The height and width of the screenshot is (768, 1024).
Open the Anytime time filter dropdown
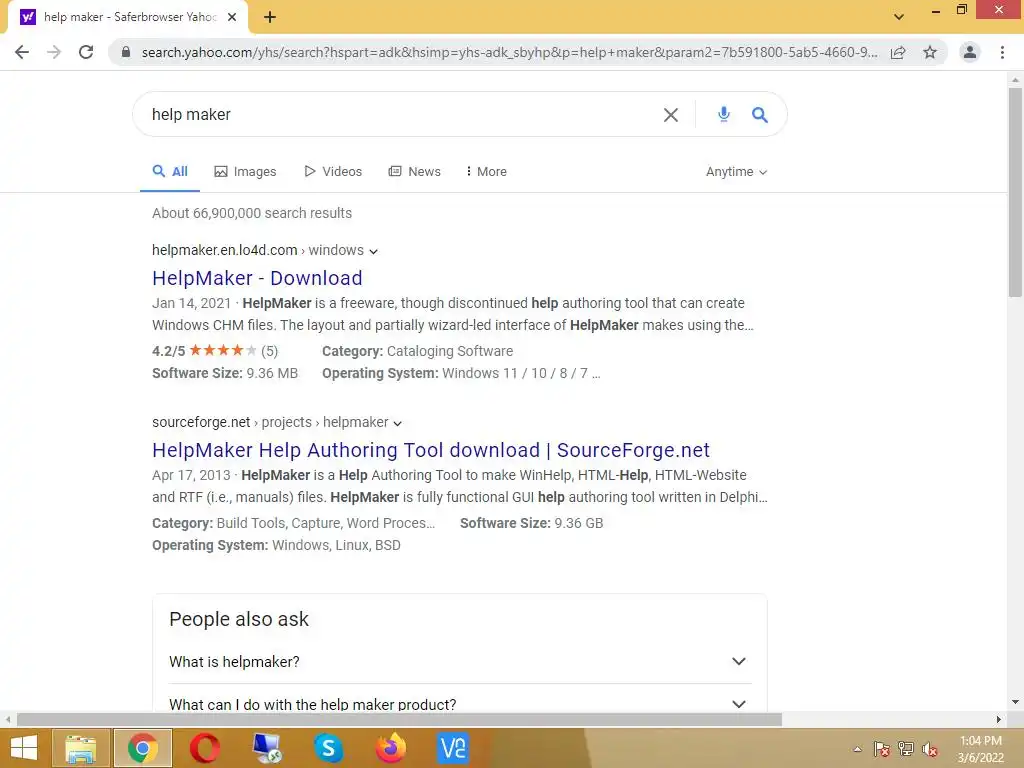736,172
